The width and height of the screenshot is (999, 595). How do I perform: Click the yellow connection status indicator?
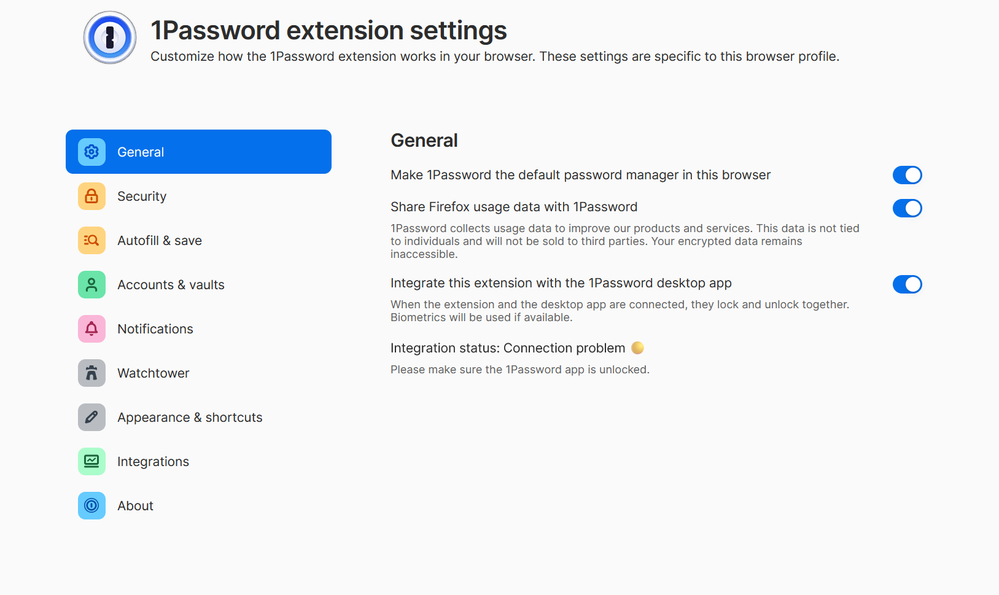tap(637, 348)
